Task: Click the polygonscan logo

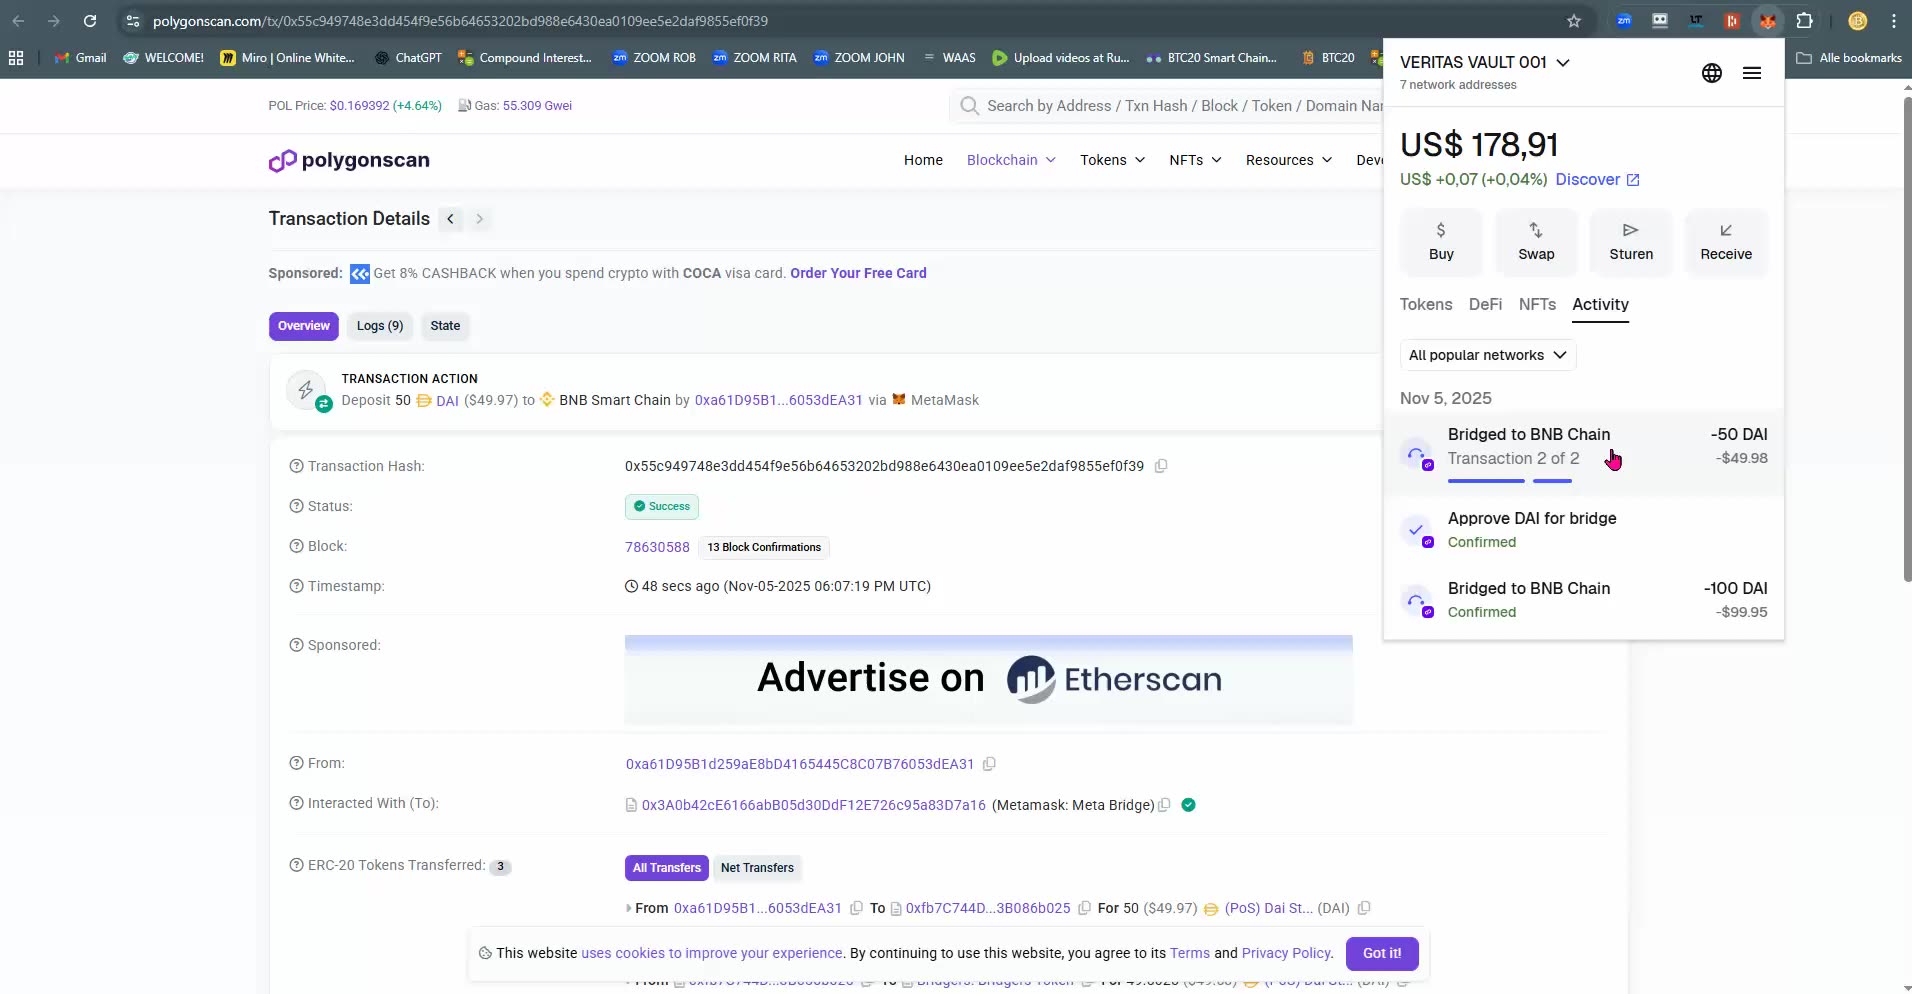Action: click(x=348, y=160)
